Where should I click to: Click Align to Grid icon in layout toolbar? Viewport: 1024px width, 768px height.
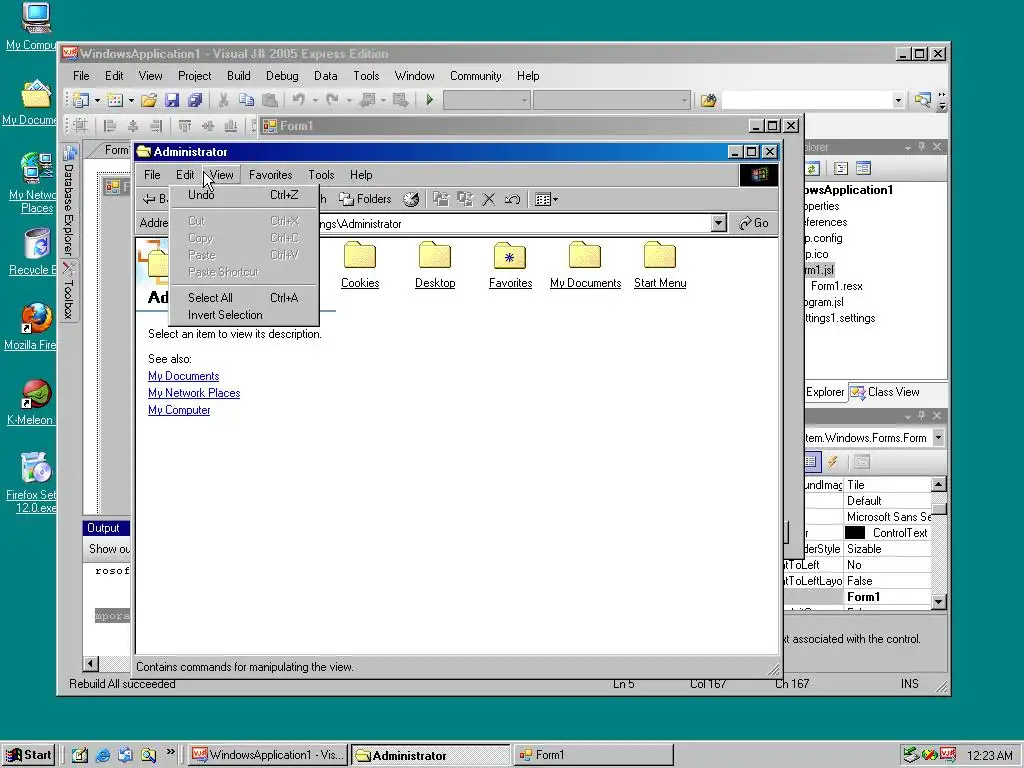[80, 125]
